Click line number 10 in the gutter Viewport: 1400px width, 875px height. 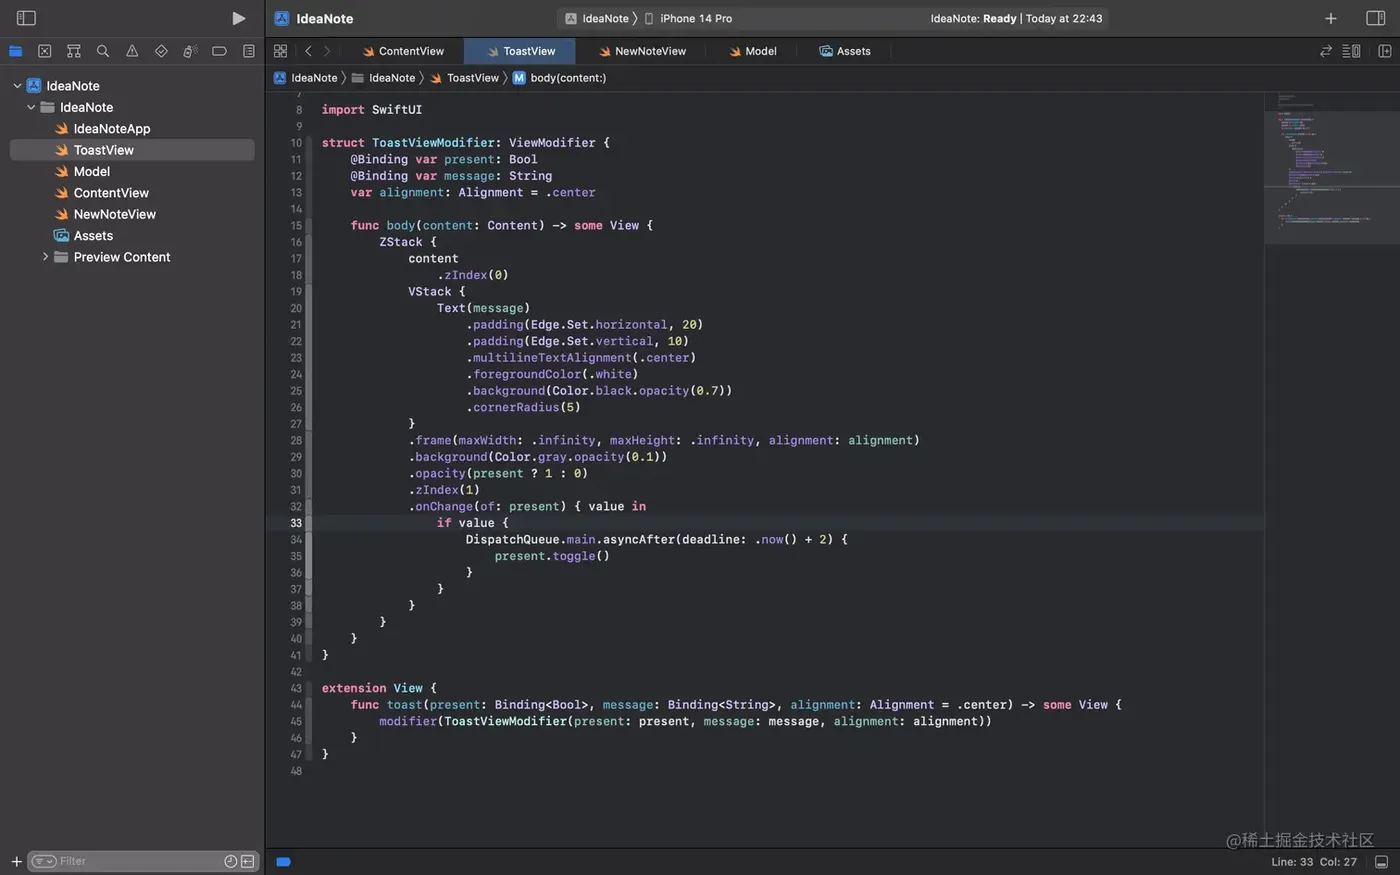coord(296,143)
